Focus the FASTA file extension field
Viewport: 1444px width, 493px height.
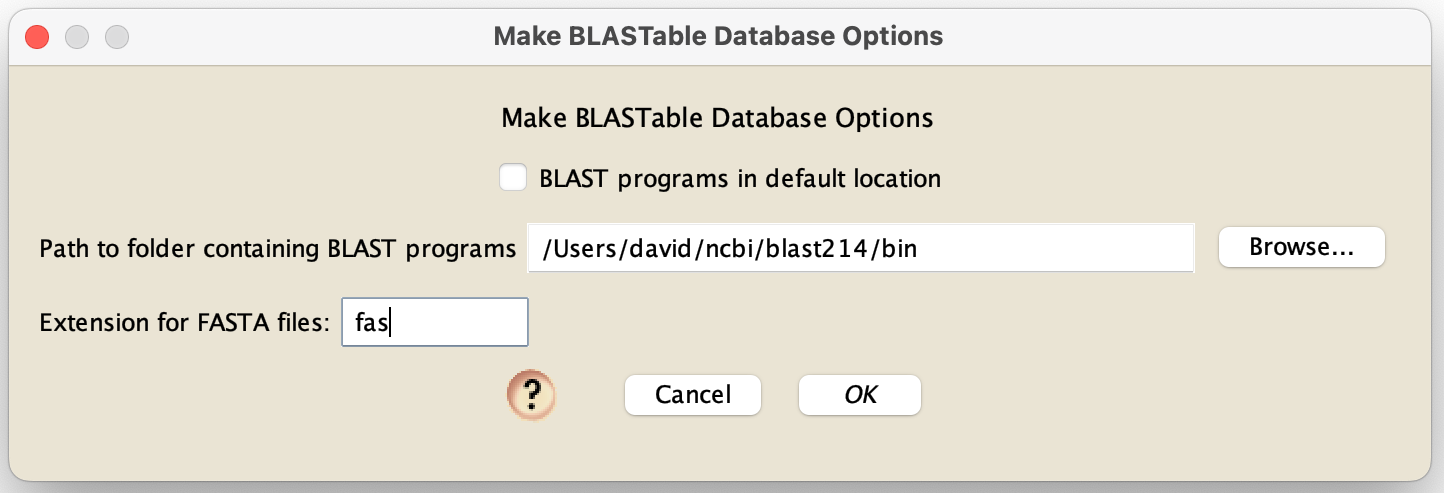click(435, 322)
